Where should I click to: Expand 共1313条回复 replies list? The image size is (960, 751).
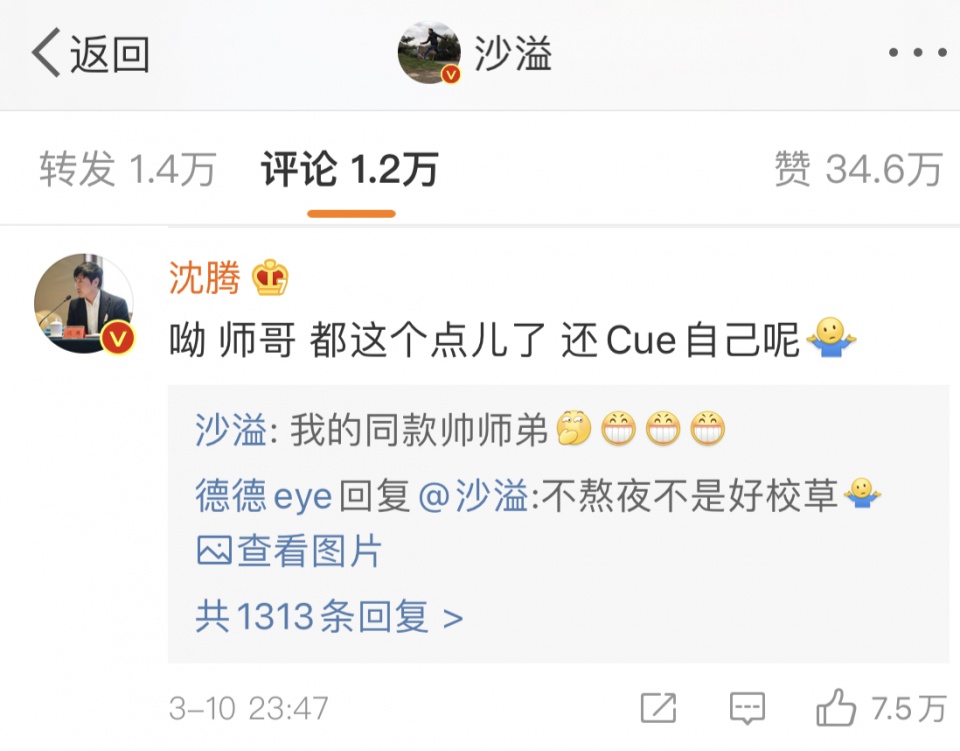(x=329, y=616)
